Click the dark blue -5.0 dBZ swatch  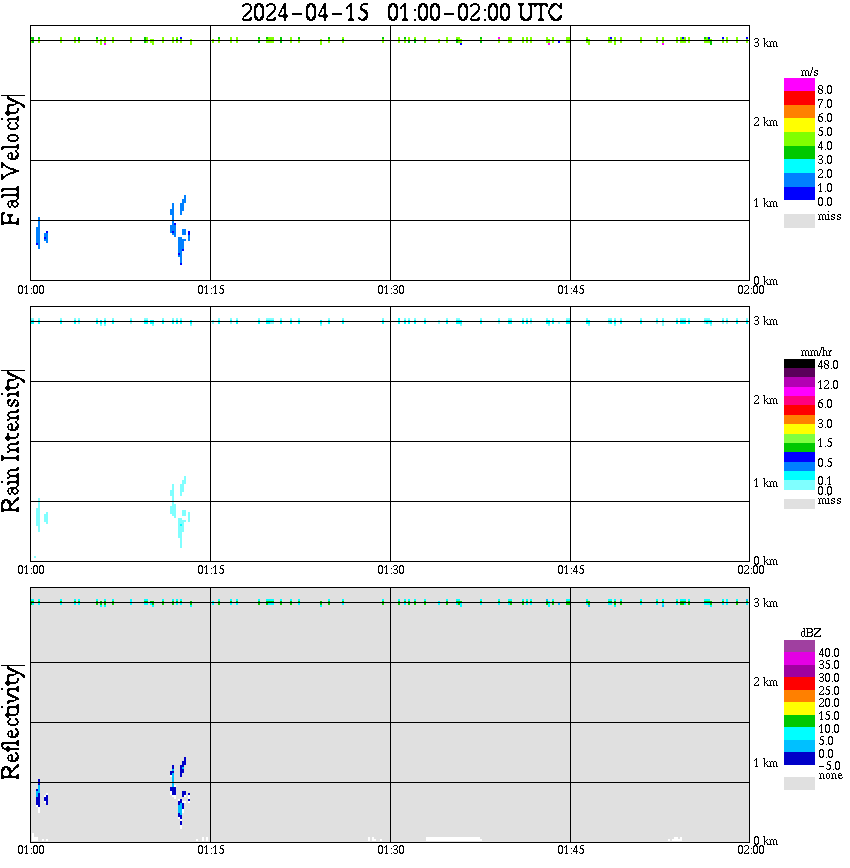click(x=799, y=758)
